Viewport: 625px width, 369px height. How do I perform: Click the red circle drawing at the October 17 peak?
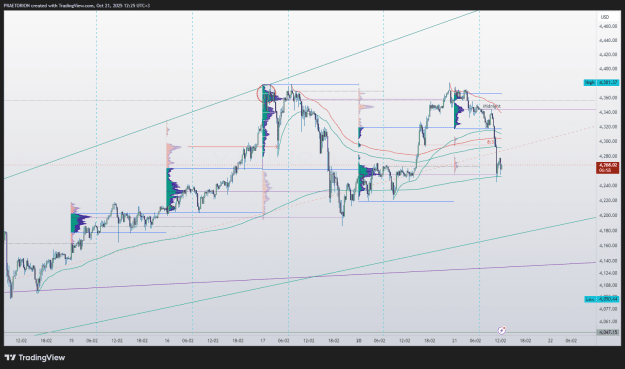pyautogui.click(x=266, y=94)
